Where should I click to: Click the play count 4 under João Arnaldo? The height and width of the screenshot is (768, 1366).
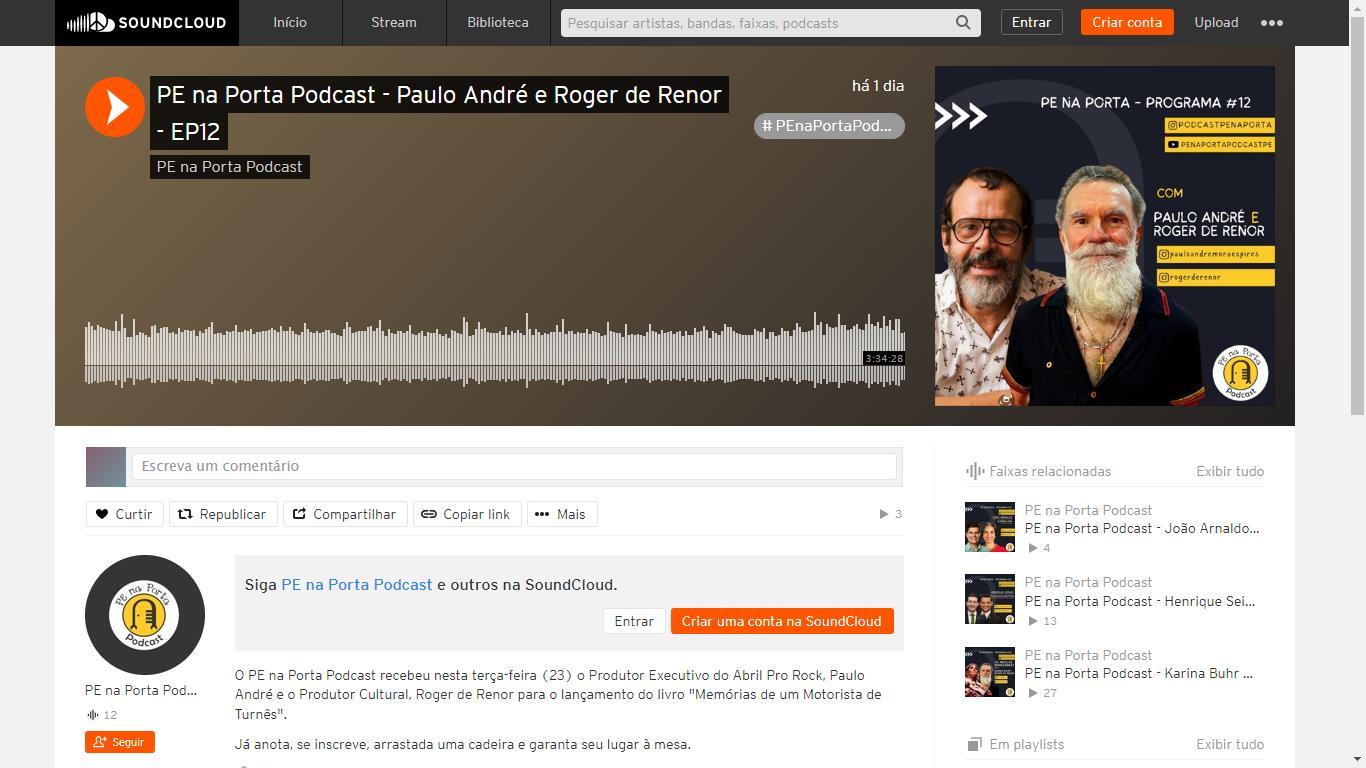pyautogui.click(x=1039, y=548)
